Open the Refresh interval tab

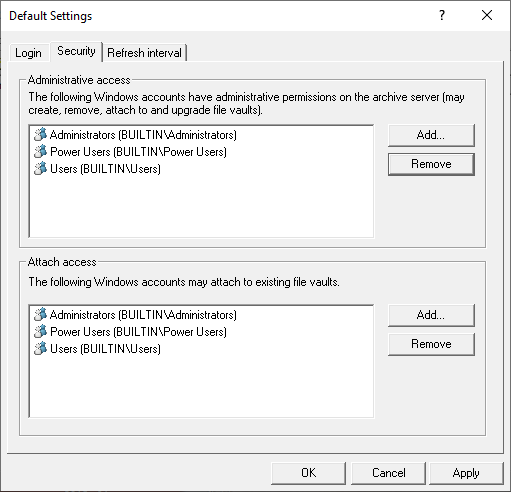144,53
